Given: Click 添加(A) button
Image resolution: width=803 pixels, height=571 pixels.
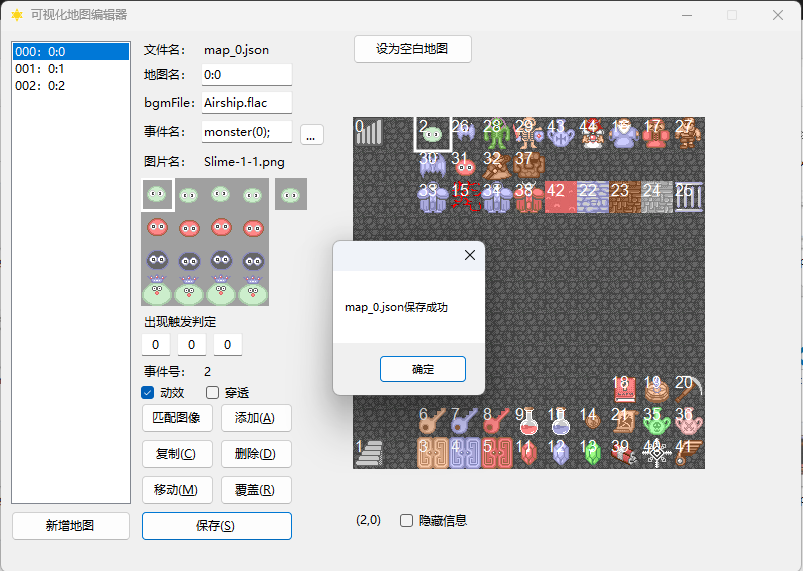Looking at the screenshot, I should pyautogui.click(x=256, y=418).
